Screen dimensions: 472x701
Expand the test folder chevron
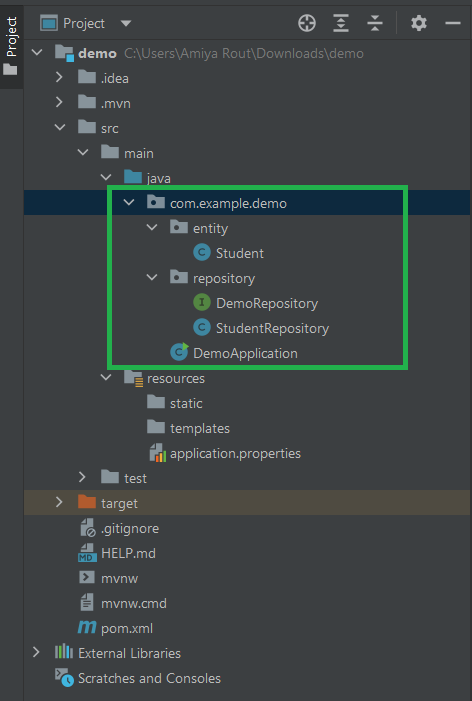point(82,477)
